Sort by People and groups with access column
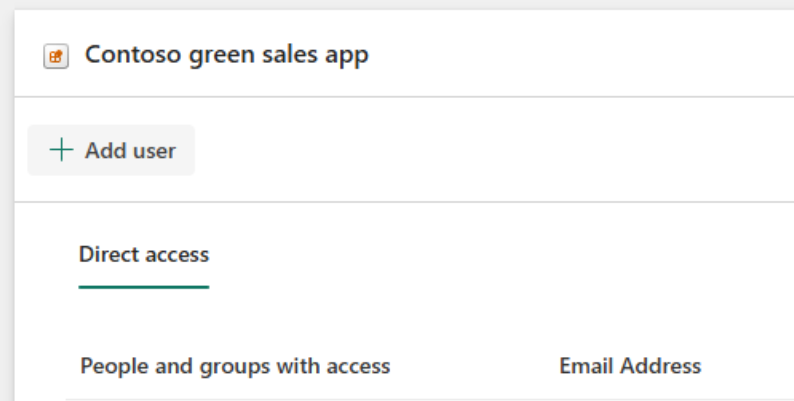 click(x=235, y=366)
